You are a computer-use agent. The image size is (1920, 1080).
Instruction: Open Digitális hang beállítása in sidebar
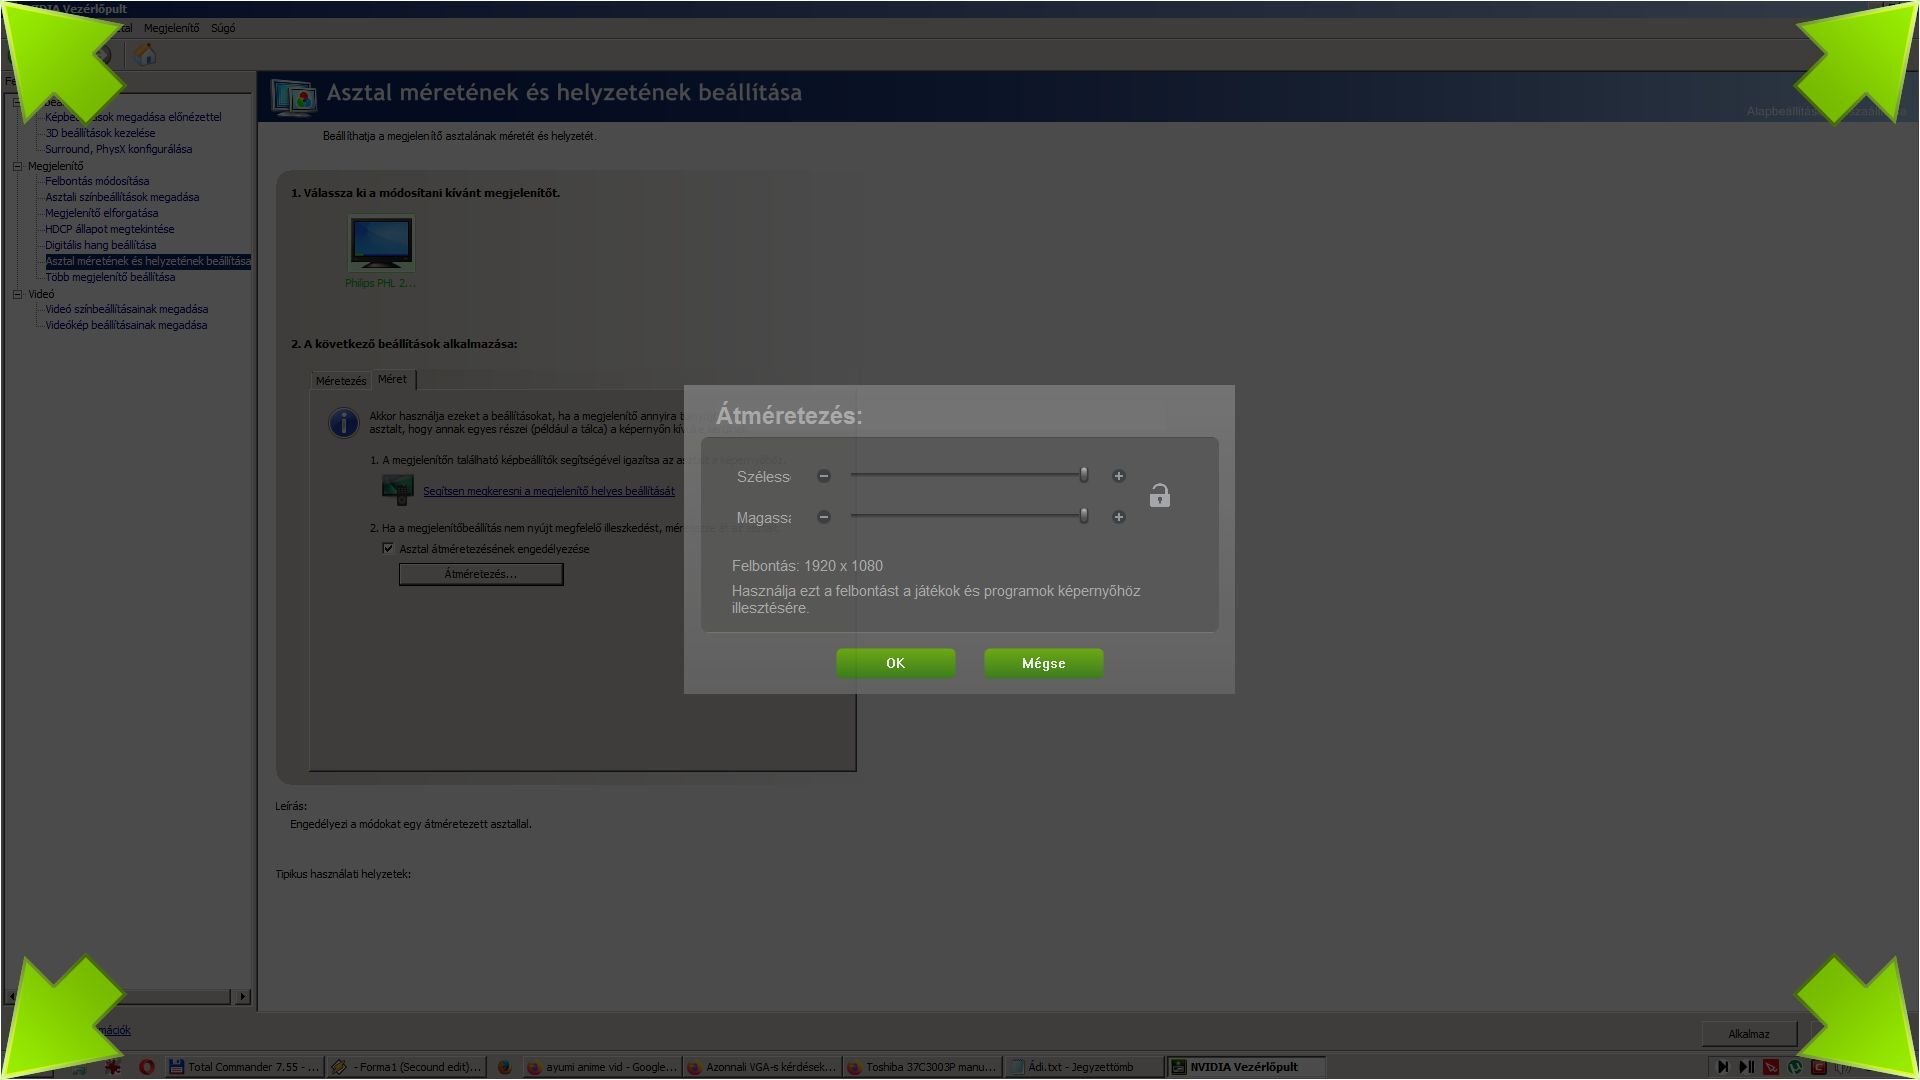tap(100, 245)
